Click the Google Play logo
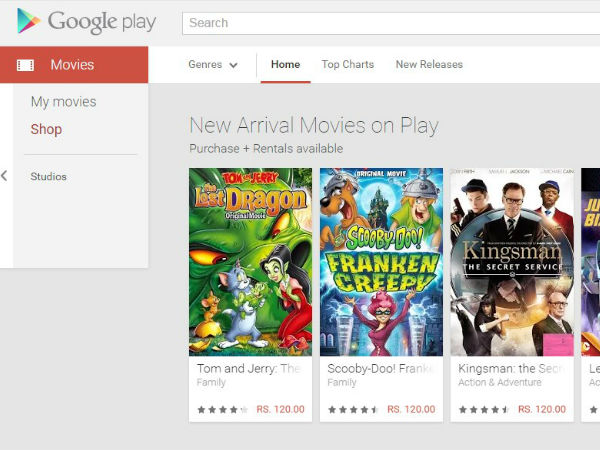The image size is (600, 450). coord(86,21)
